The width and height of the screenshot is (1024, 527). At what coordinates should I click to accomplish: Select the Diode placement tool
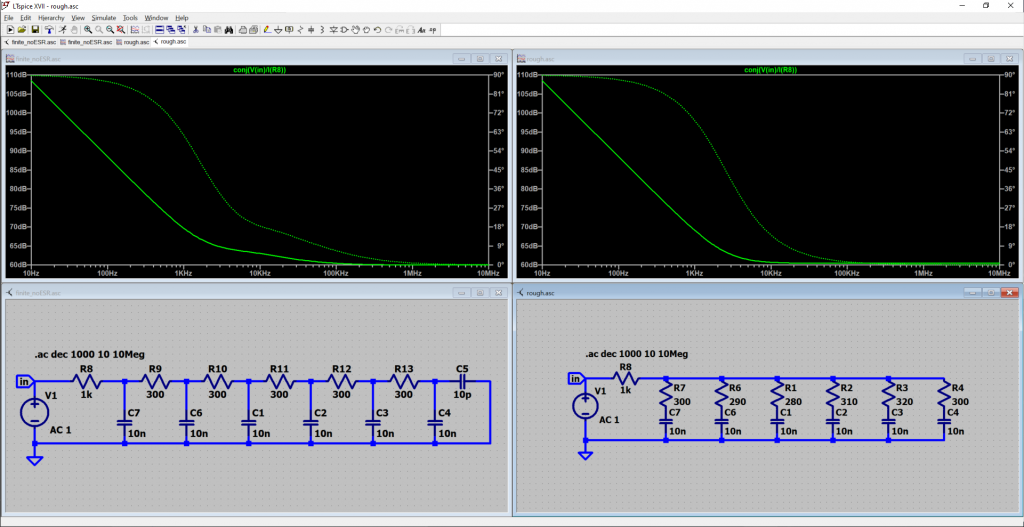click(x=333, y=30)
